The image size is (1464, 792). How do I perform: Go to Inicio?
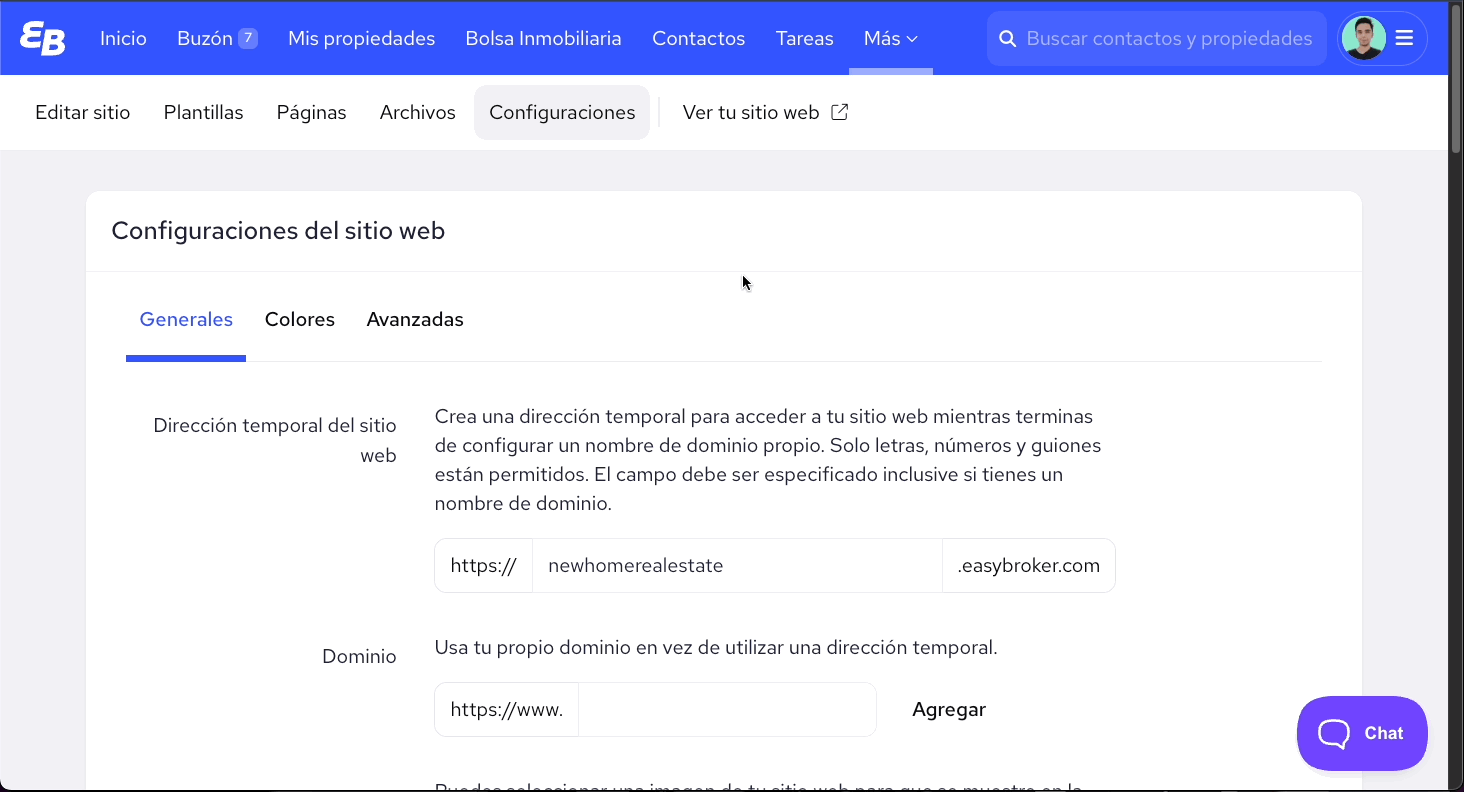point(123,38)
